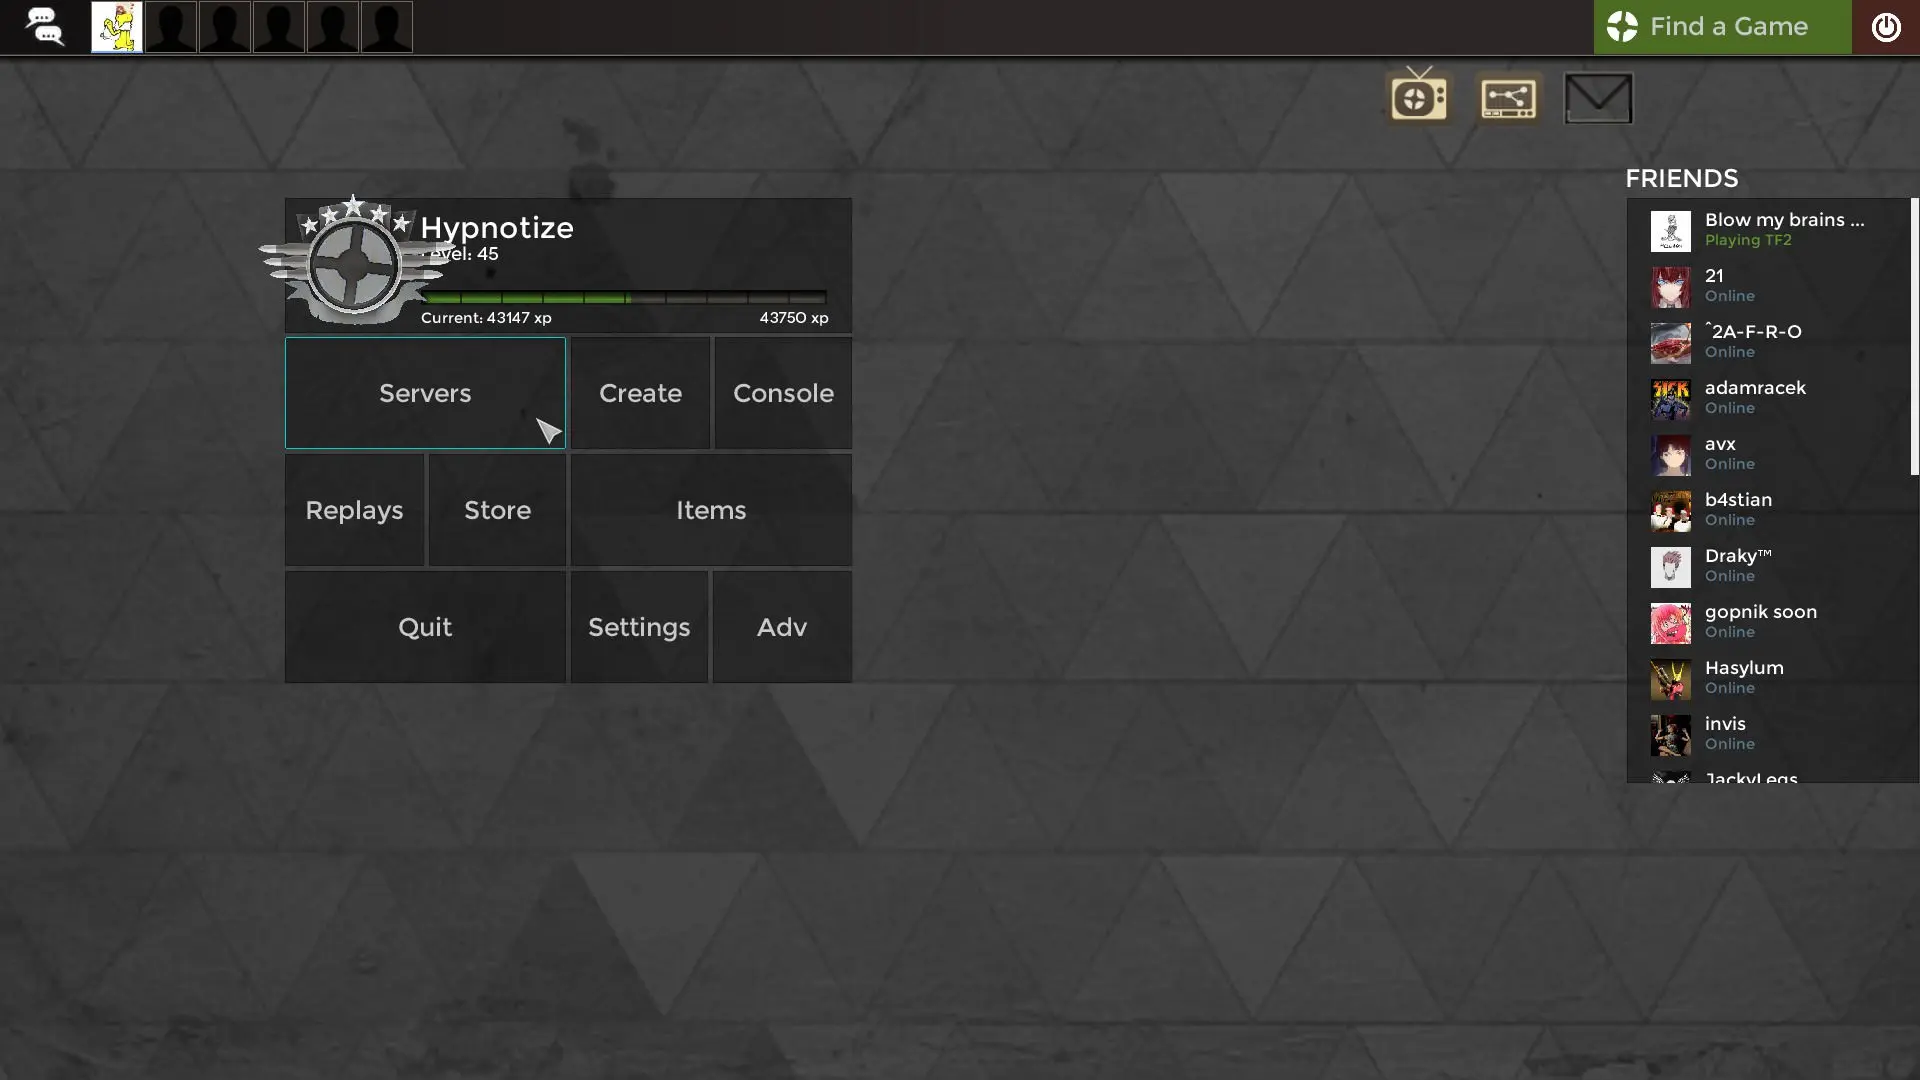Open the share network icon
Viewport: 1920px width, 1080px height.
1508,98
